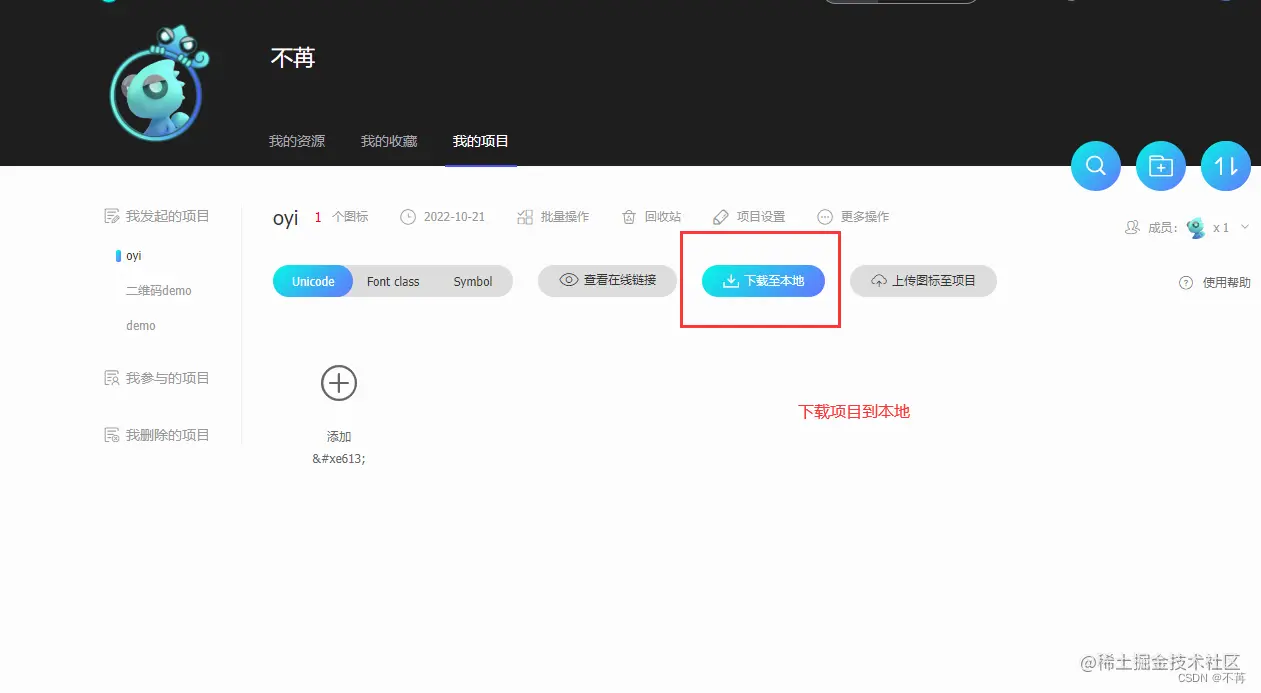The width and height of the screenshot is (1261, 693).
Task: Click 查看在线链接 to view online link
Action: coord(607,281)
